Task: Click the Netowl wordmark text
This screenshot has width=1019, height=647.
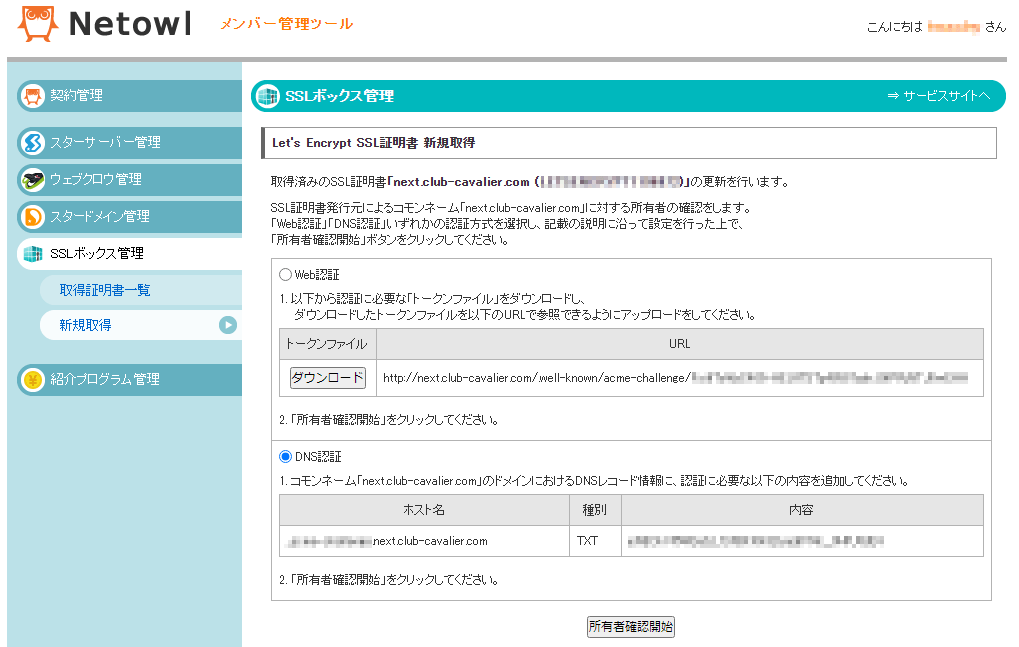Action: click(x=131, y=25)
